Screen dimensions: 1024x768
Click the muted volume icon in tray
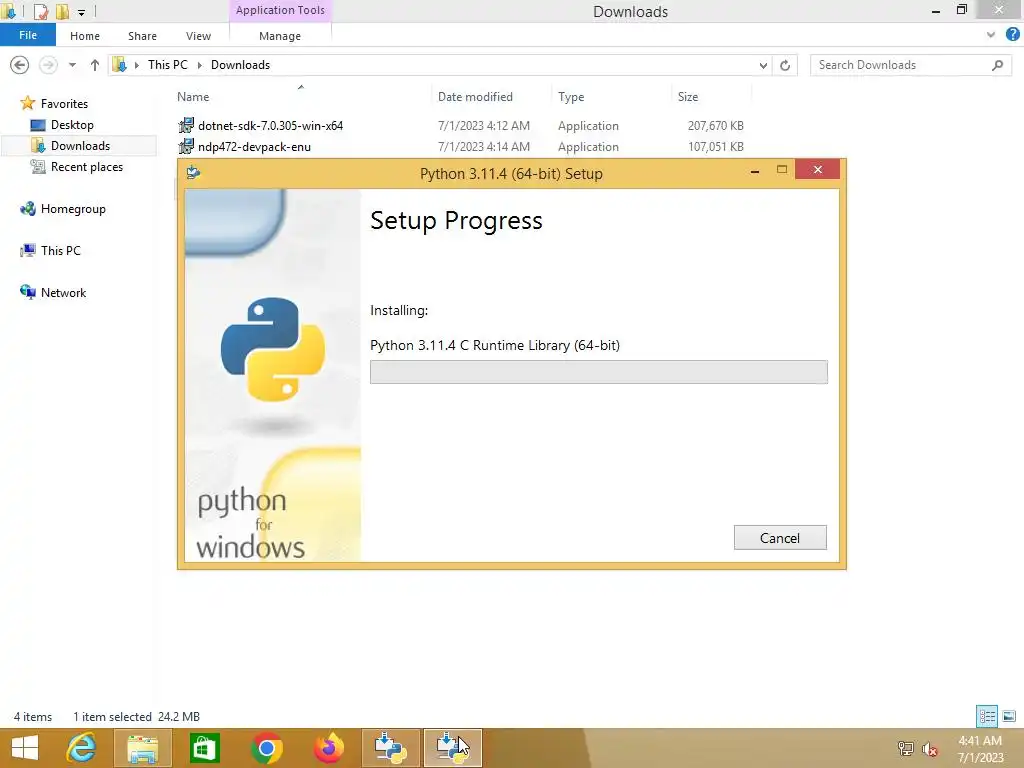point(930,748)
